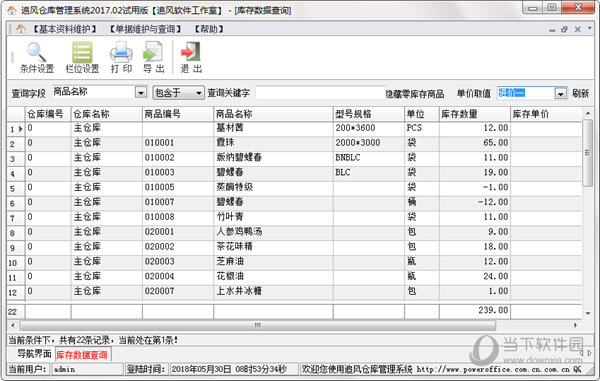Click 010002 product code cell
This screenshot has height=381, width=600.
click(x=178, y=158)
